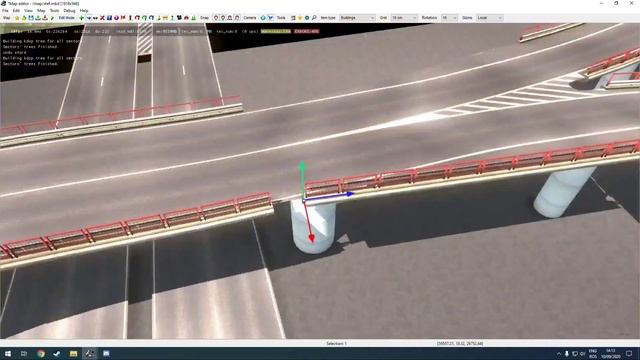Open the Rotation step dropdown

tap(449, 18)
